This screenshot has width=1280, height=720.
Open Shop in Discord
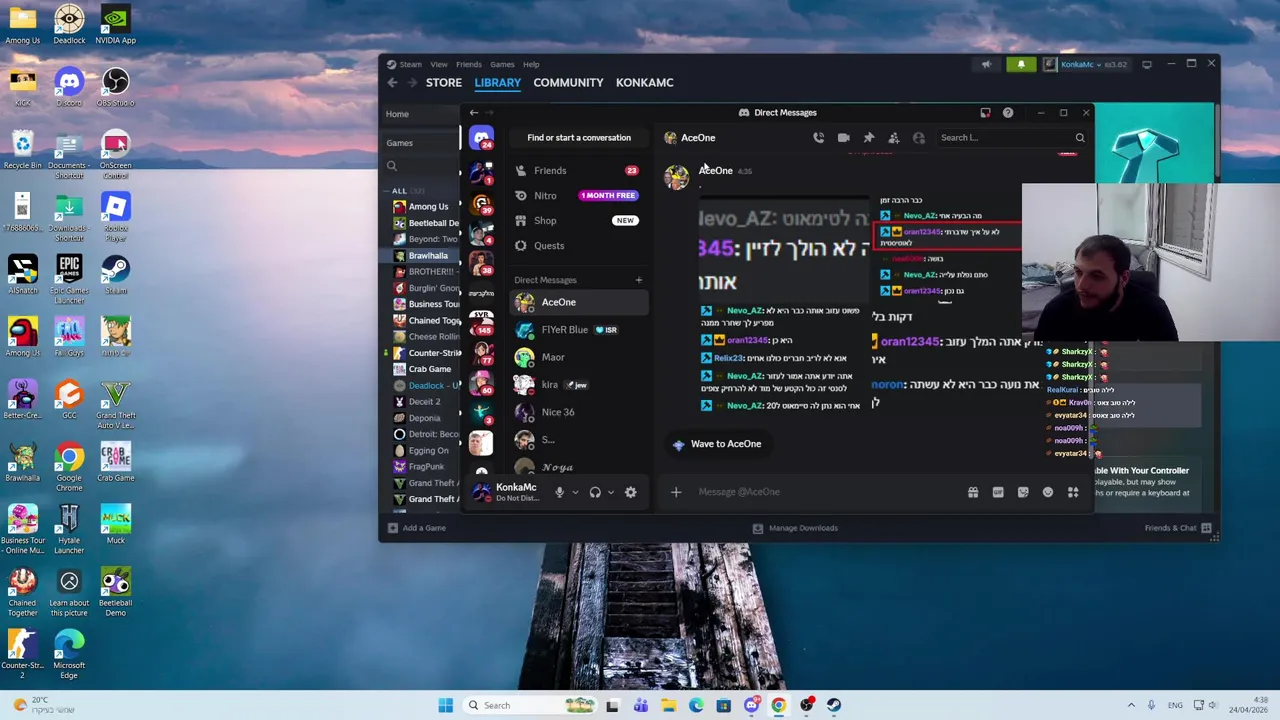[x=579, y=221]
